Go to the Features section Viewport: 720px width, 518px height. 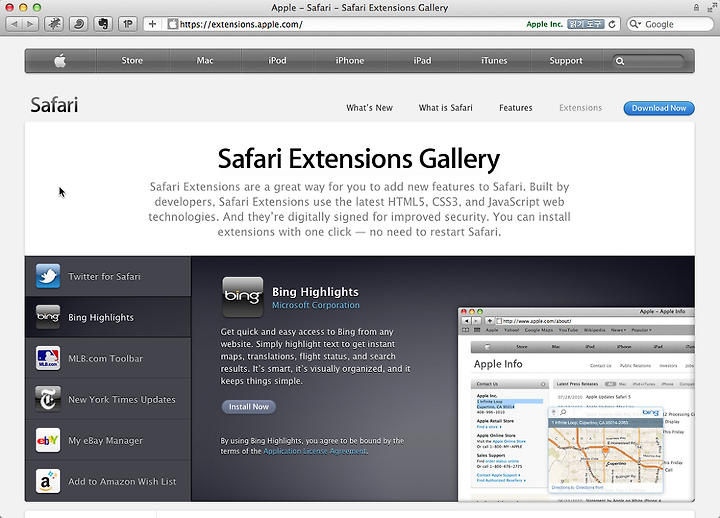coord(516,108)
